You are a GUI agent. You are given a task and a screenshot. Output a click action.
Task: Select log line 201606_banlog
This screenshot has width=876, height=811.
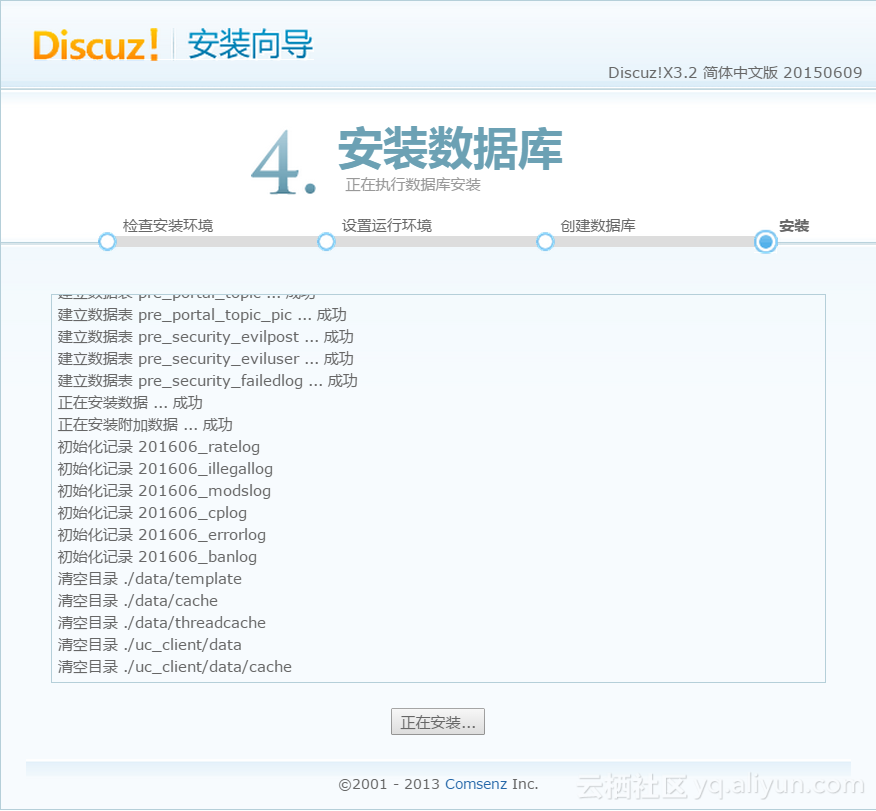[157, 557]
